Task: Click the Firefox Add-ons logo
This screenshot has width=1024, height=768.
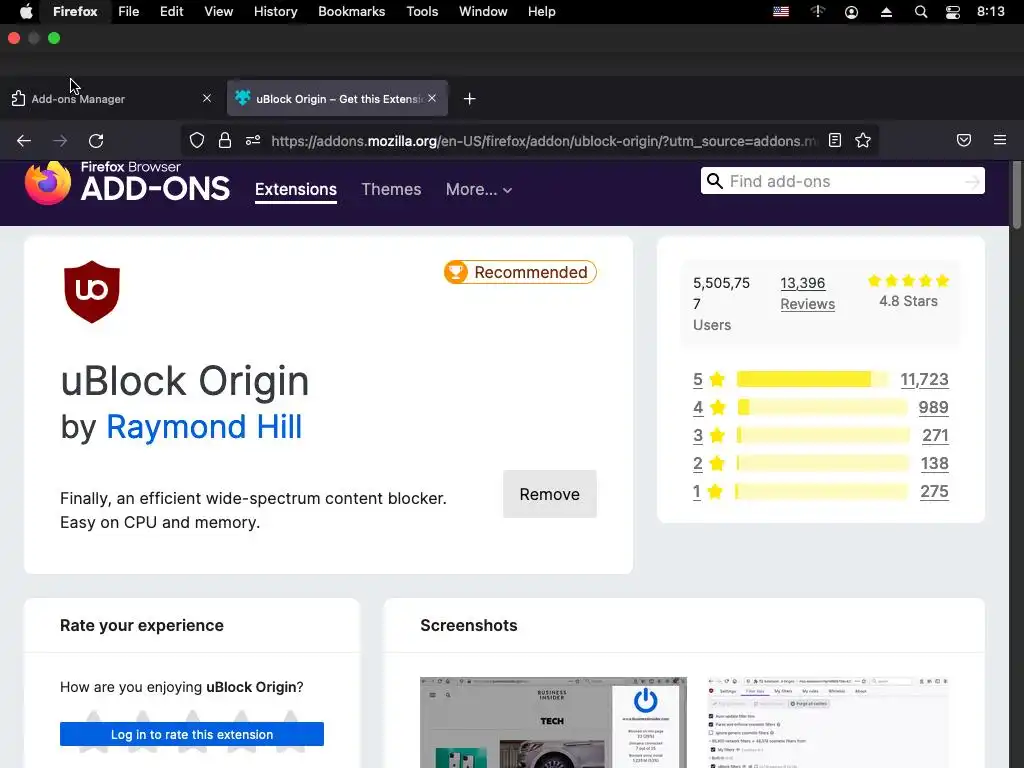Action: tap(127, 183)
